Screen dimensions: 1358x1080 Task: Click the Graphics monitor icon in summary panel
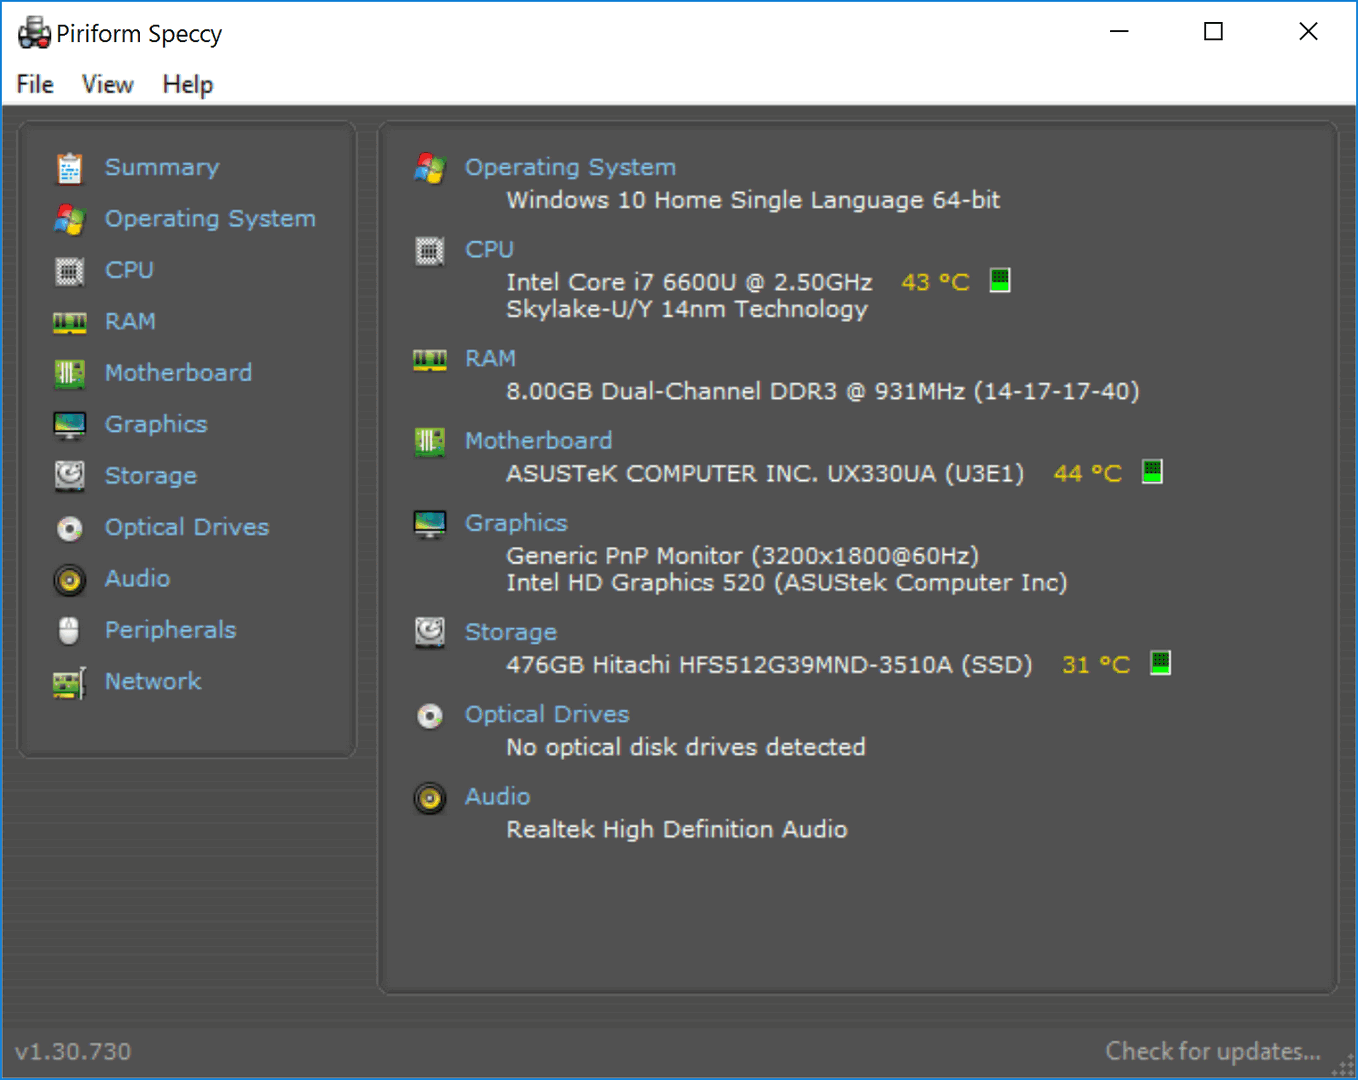point(430,524)
